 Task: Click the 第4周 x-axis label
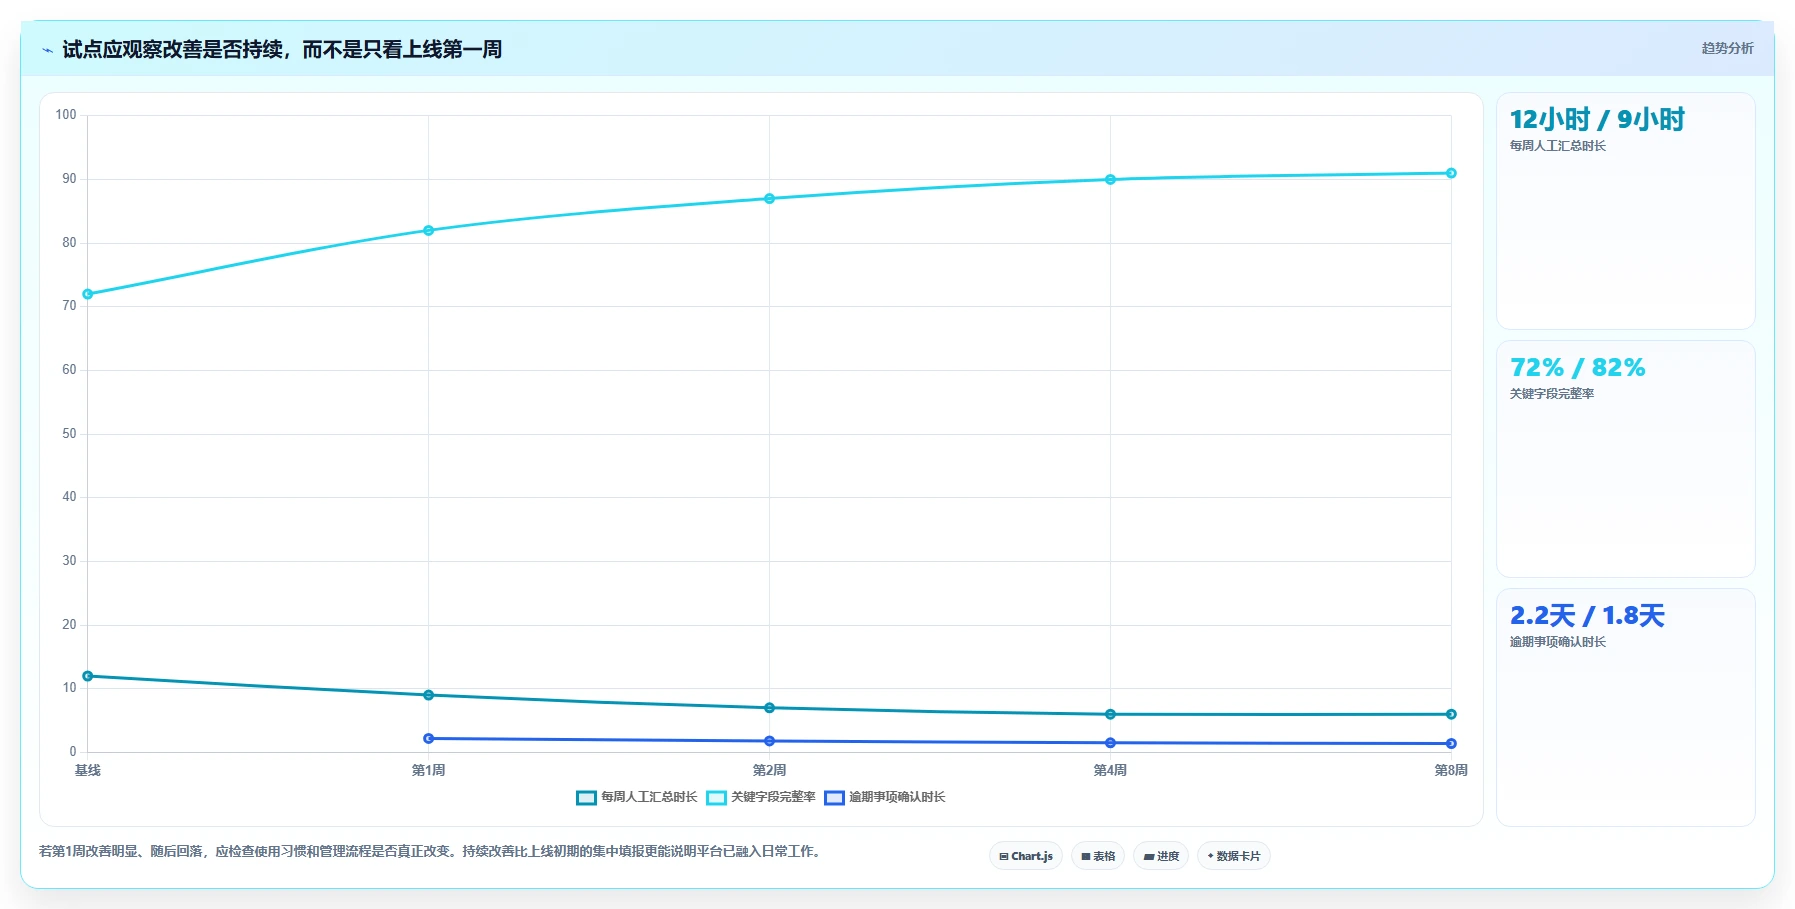1110,770
